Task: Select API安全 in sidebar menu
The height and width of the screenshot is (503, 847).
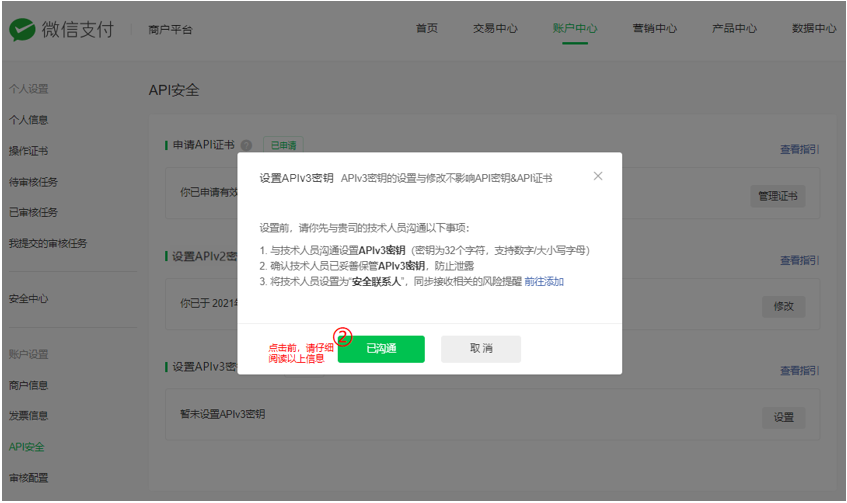Action: pos(27,447)
